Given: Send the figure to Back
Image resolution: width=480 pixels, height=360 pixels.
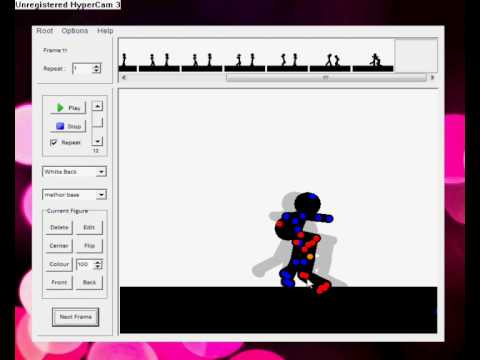Looking at the screenshot, I should click(x=89, y=282).
